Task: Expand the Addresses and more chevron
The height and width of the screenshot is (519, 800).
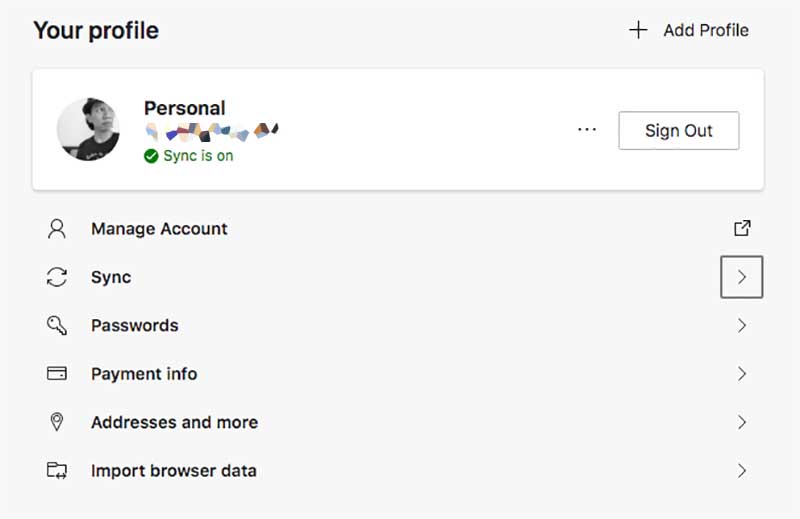Action: [x=742, y=422]
